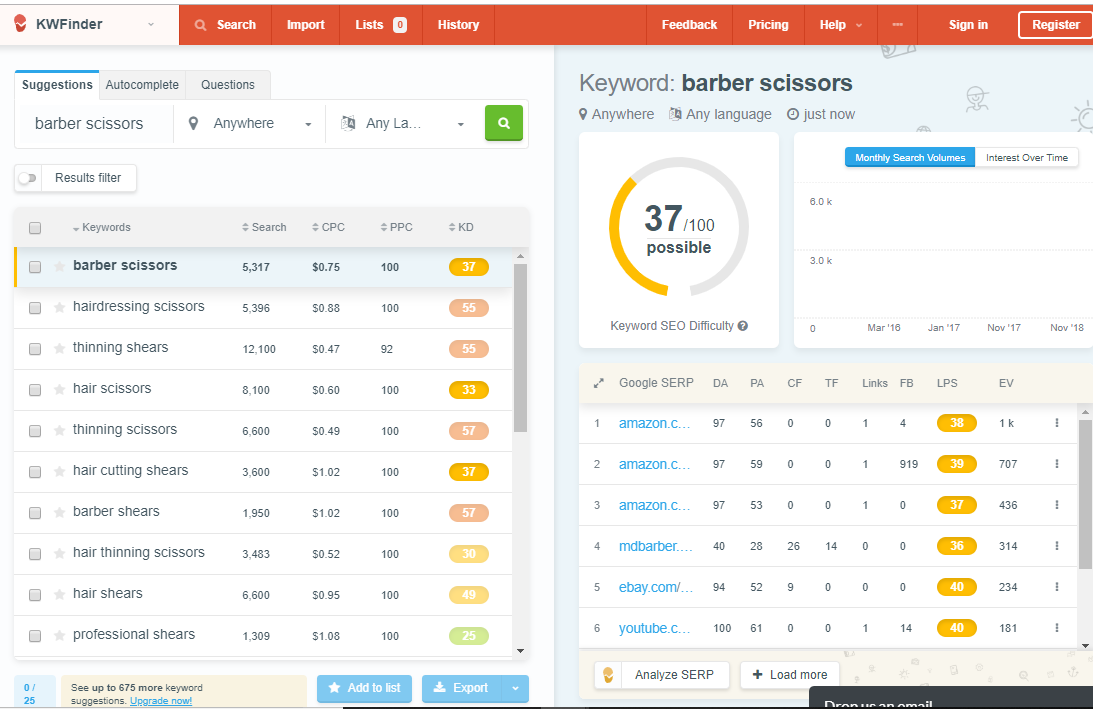Click the keyword list vertical scrollbar
This screenshot has width=1093, height=709.
520,350
